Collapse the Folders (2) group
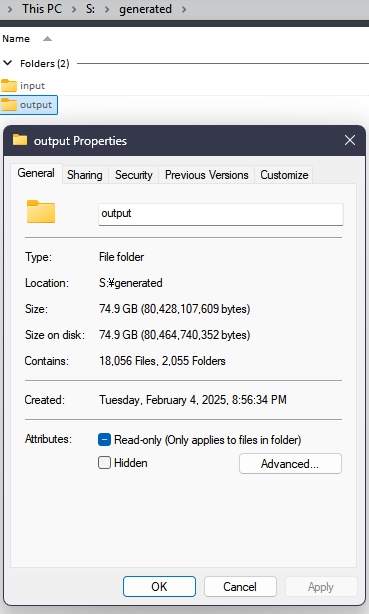Screen dimensions: 369x614 coord(7,63)
